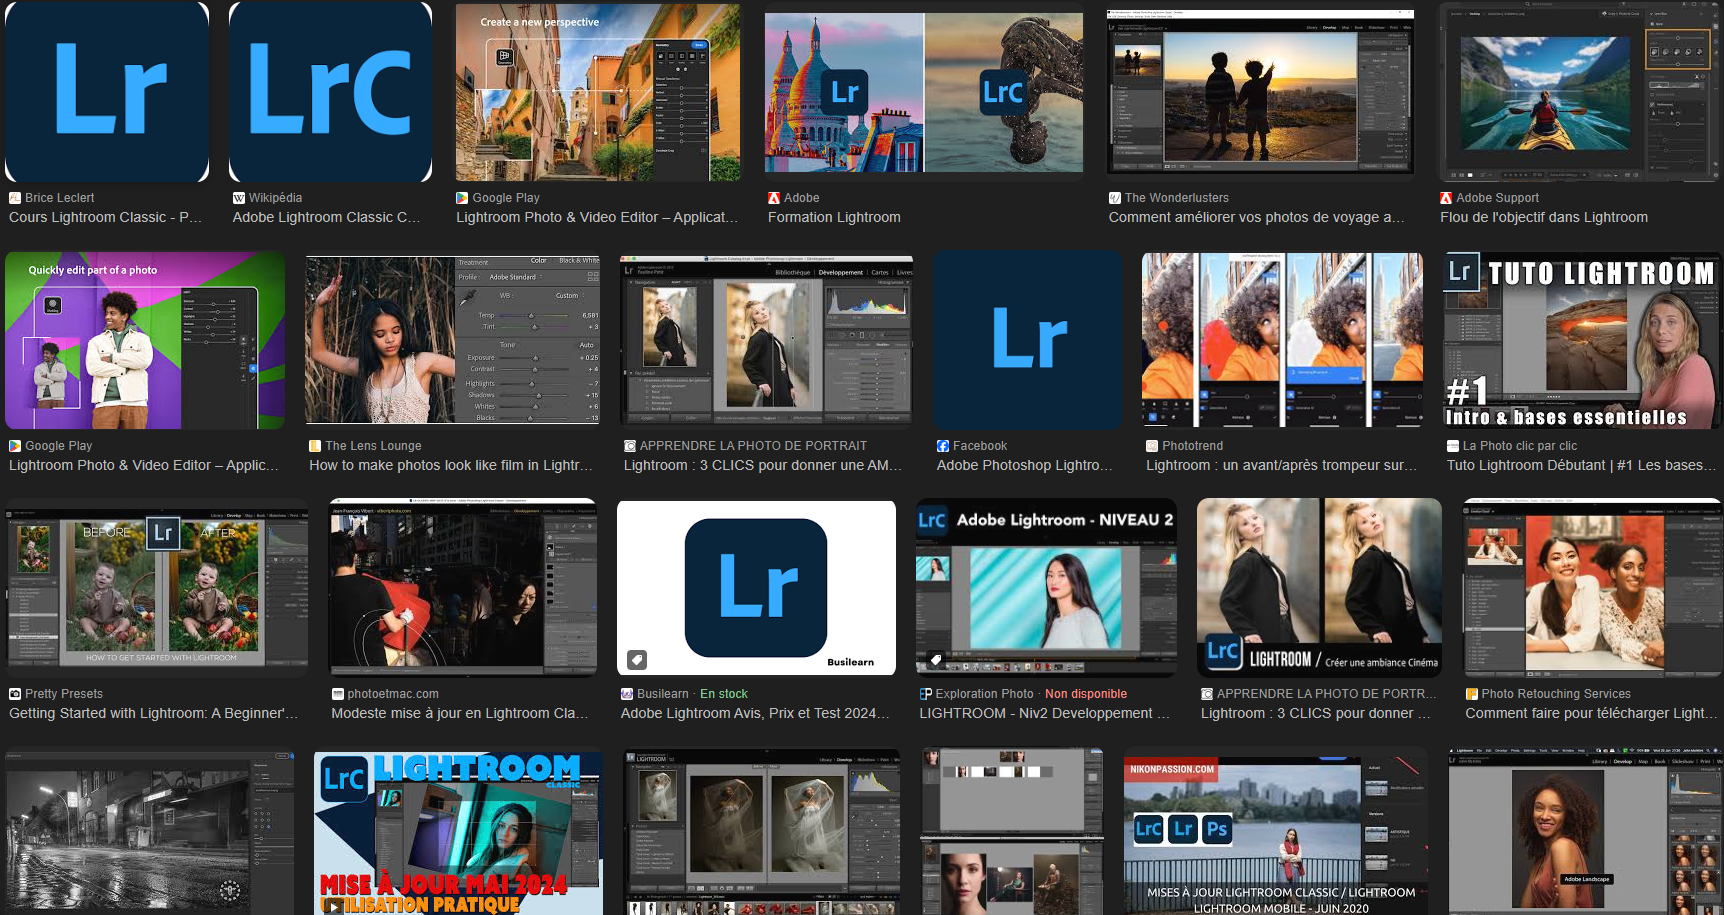Click Google Play favicon below 'Create a new perspective' image
1724x915 pixels.
(x=462, y=198)
